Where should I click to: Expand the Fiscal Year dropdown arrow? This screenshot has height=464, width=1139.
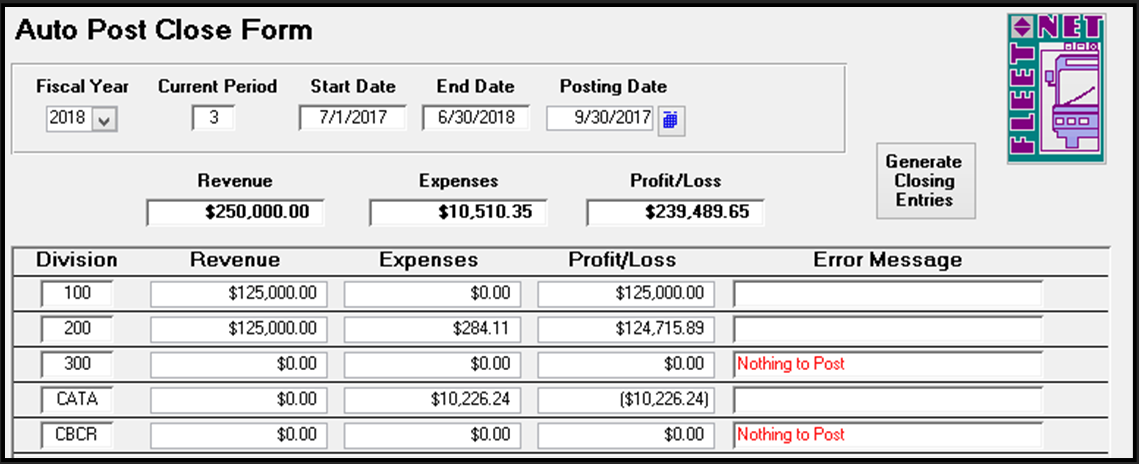[x=105, y=119]
